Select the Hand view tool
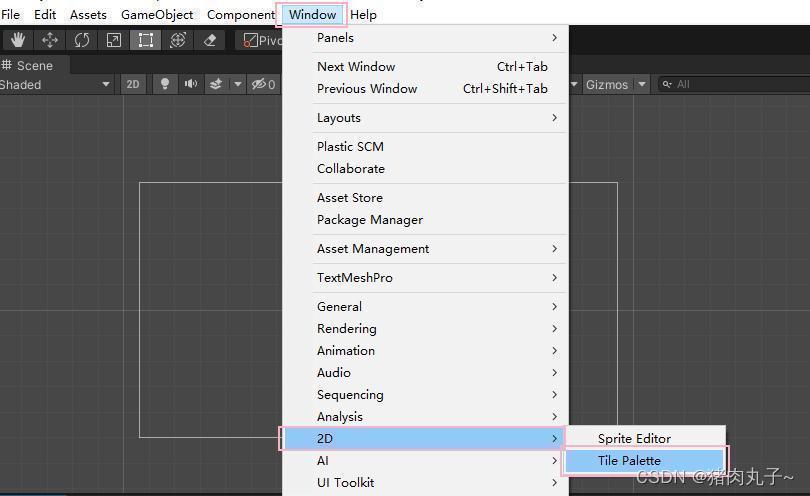 coord(18,40)
